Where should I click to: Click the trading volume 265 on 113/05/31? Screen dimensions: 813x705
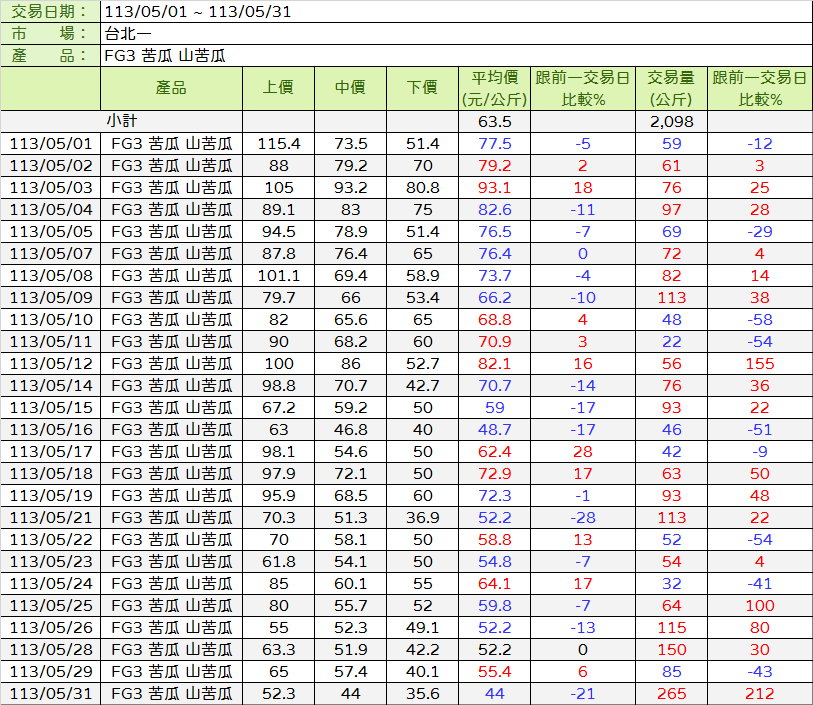(x=672, y=694)
